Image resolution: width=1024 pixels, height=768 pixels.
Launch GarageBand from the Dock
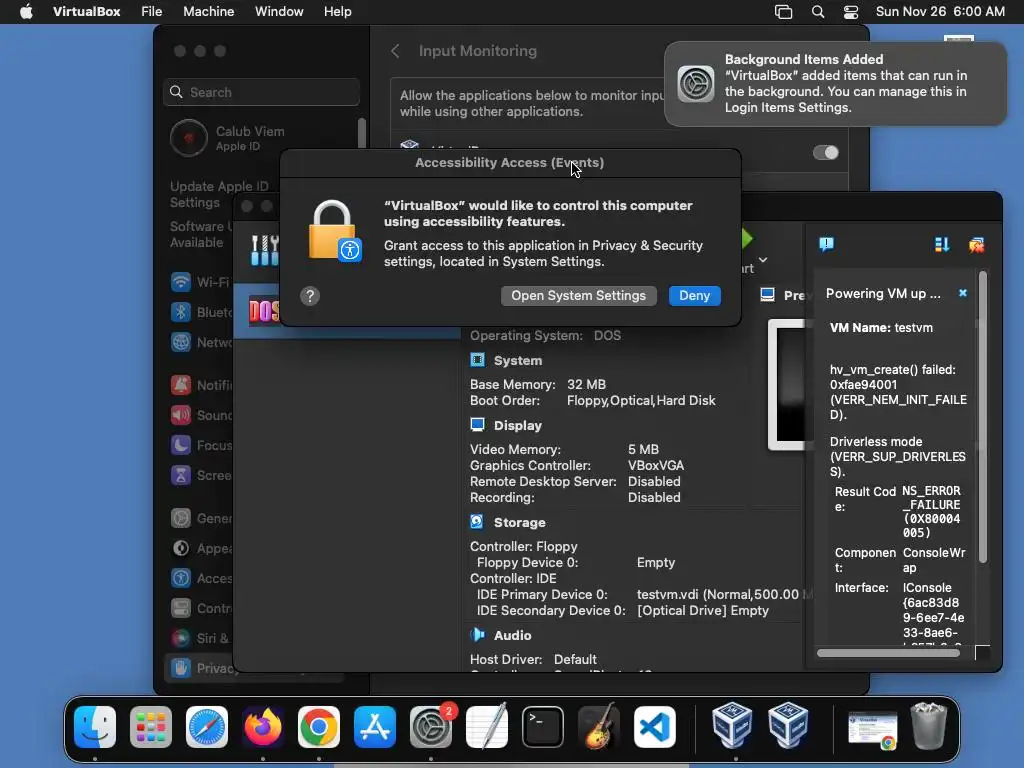599,726
